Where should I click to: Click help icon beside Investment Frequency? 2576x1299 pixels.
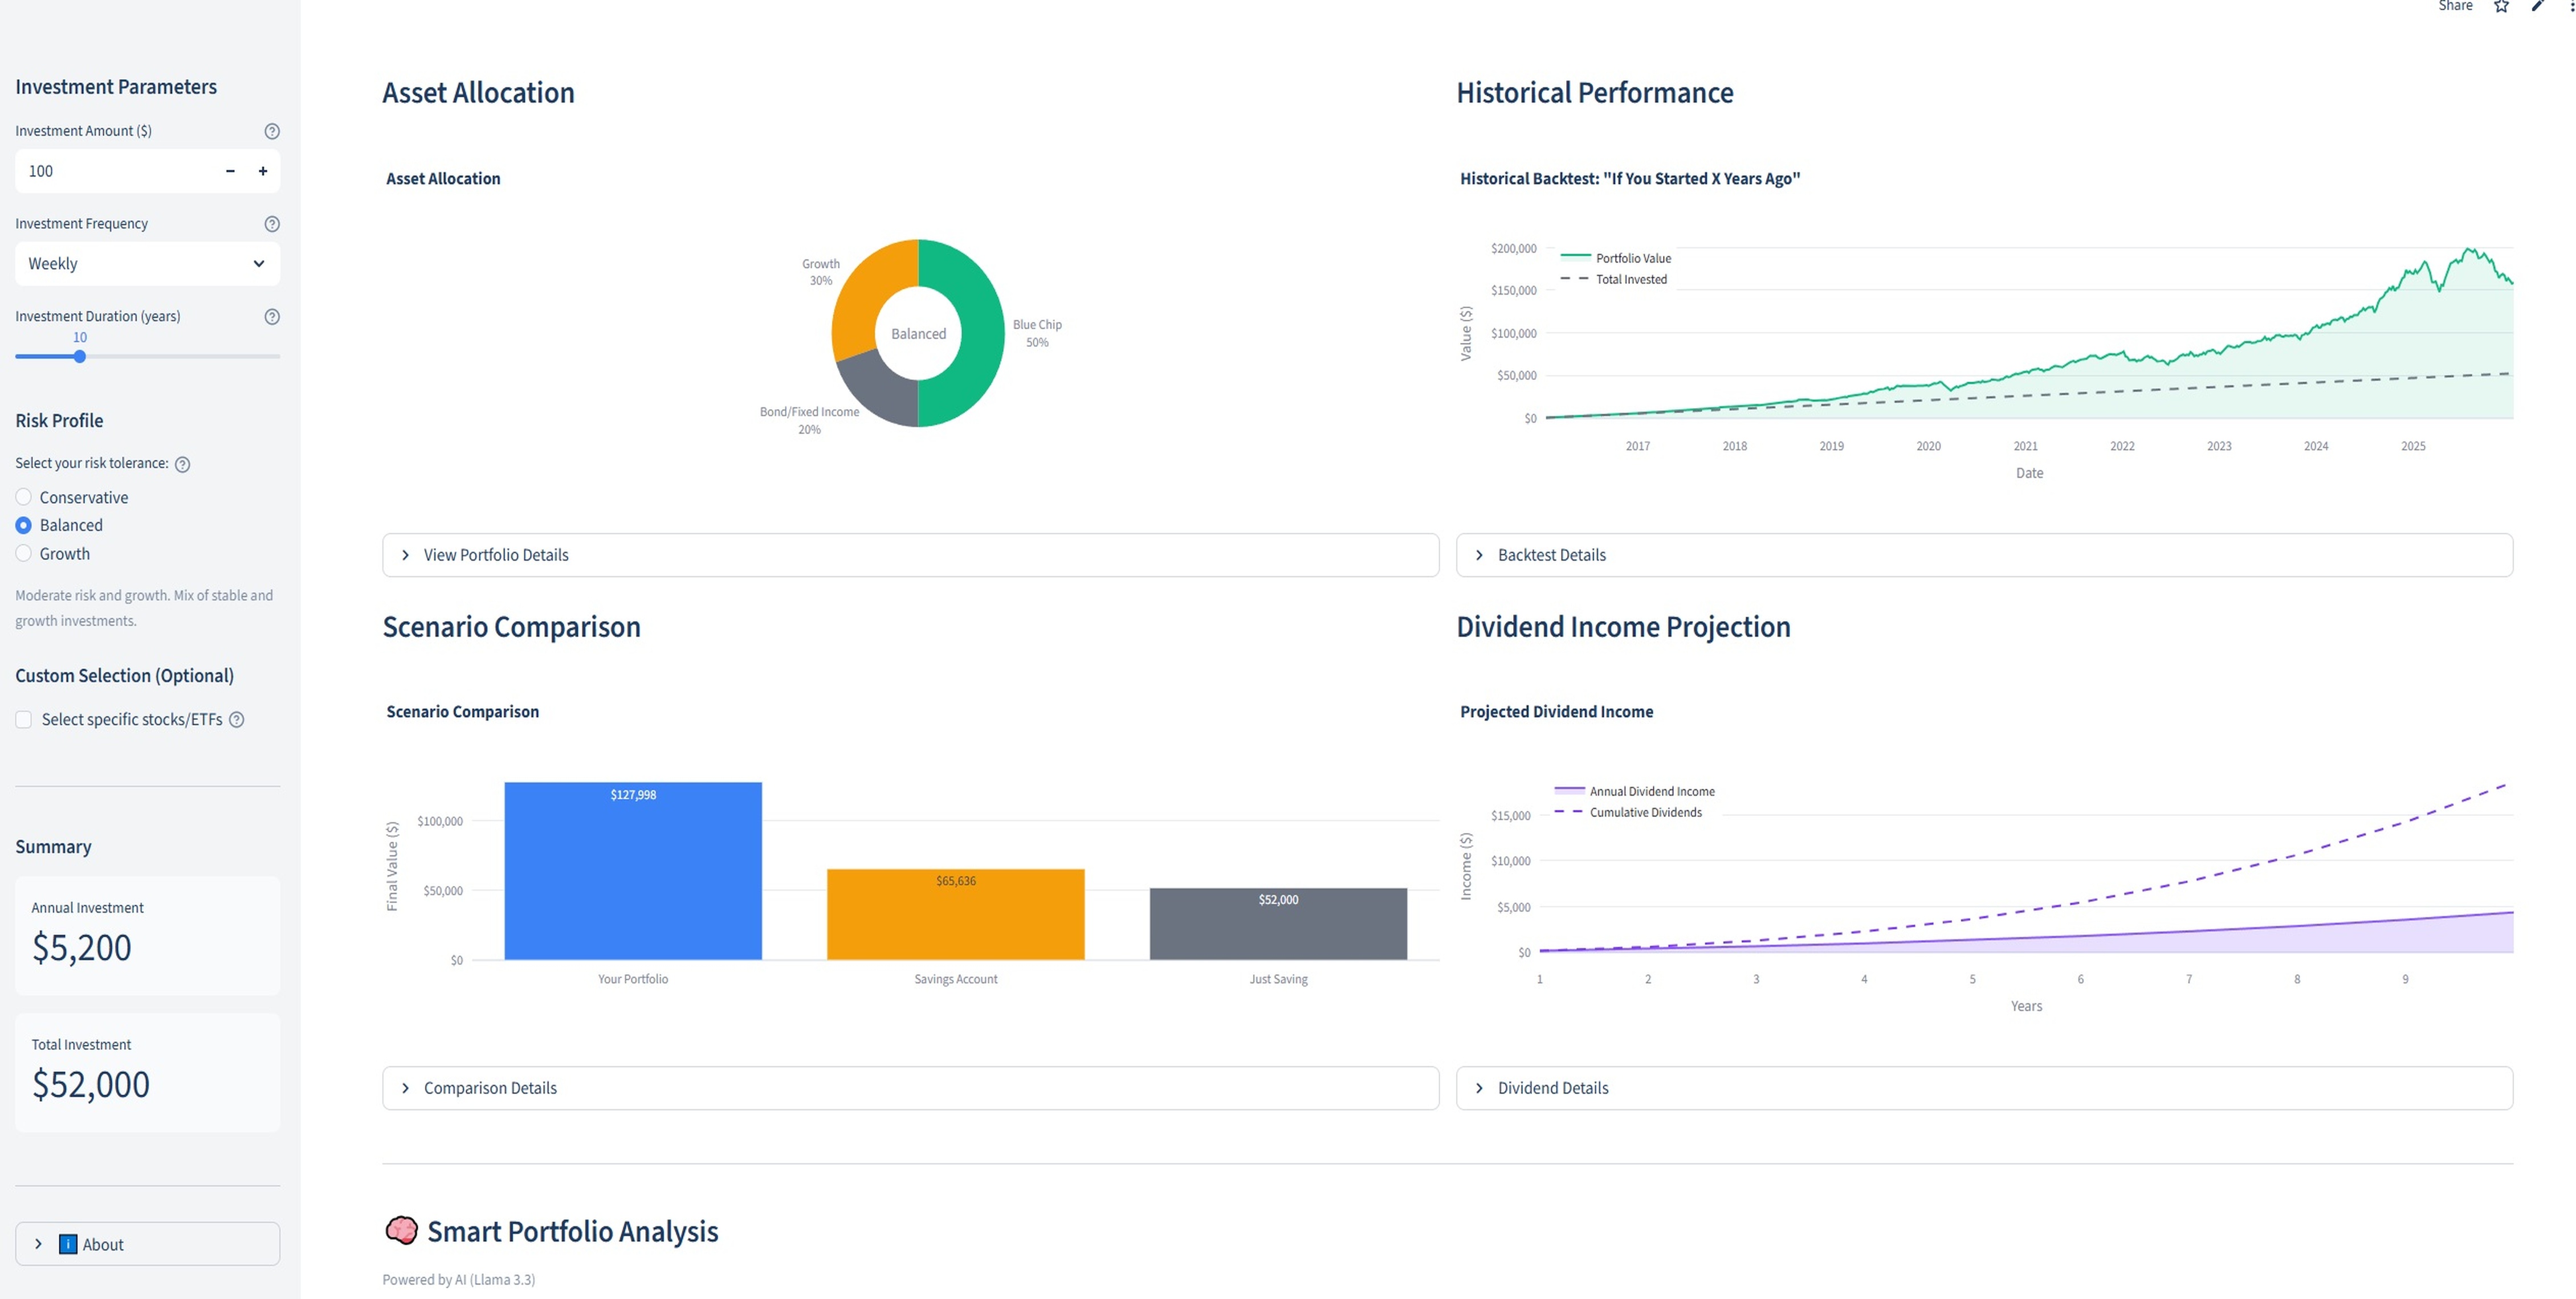271,224
